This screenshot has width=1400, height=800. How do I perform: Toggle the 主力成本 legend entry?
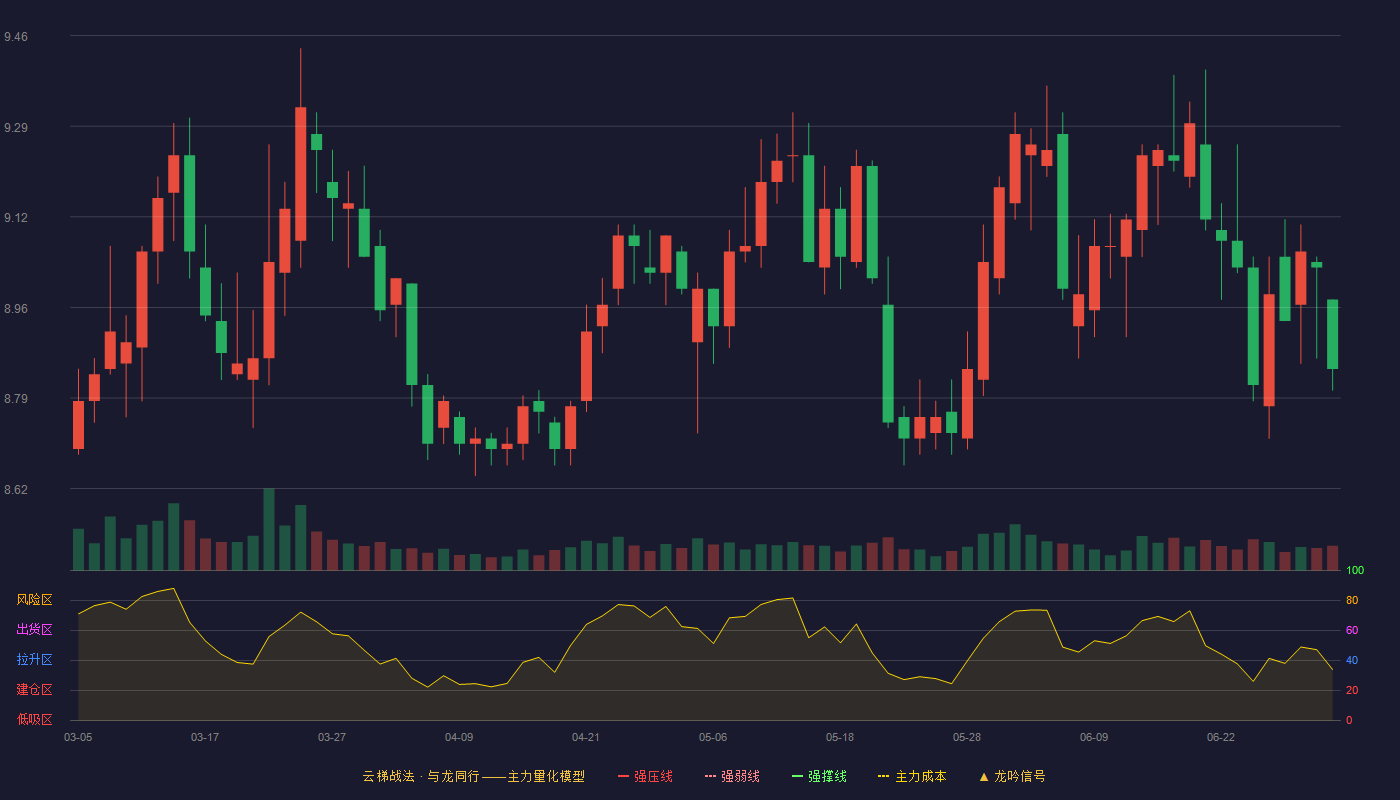pos(912,776)
